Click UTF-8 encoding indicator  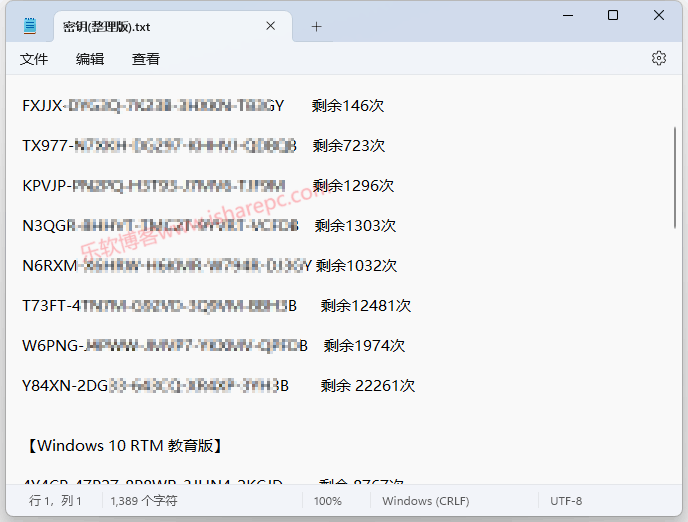566,501
